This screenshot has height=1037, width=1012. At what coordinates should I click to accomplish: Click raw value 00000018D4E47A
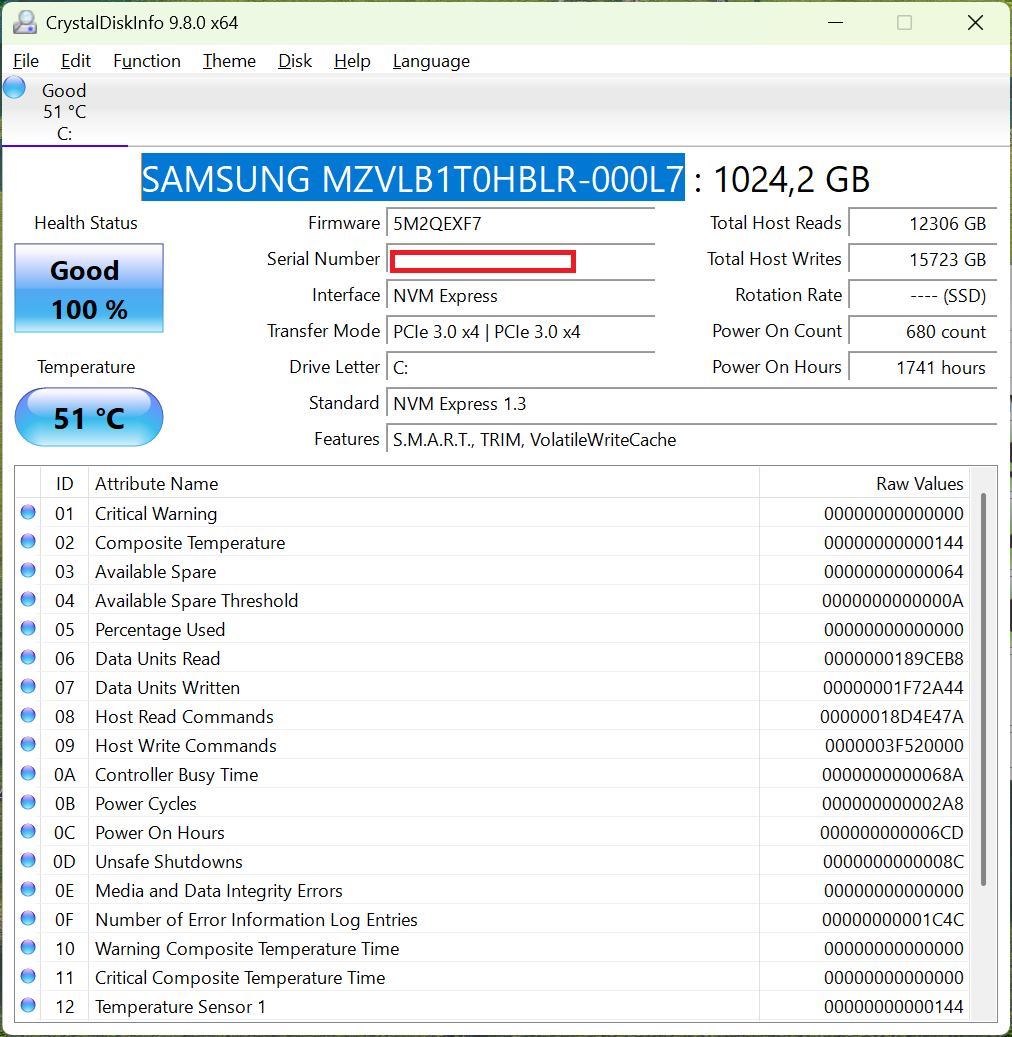[x=892, y=717]
